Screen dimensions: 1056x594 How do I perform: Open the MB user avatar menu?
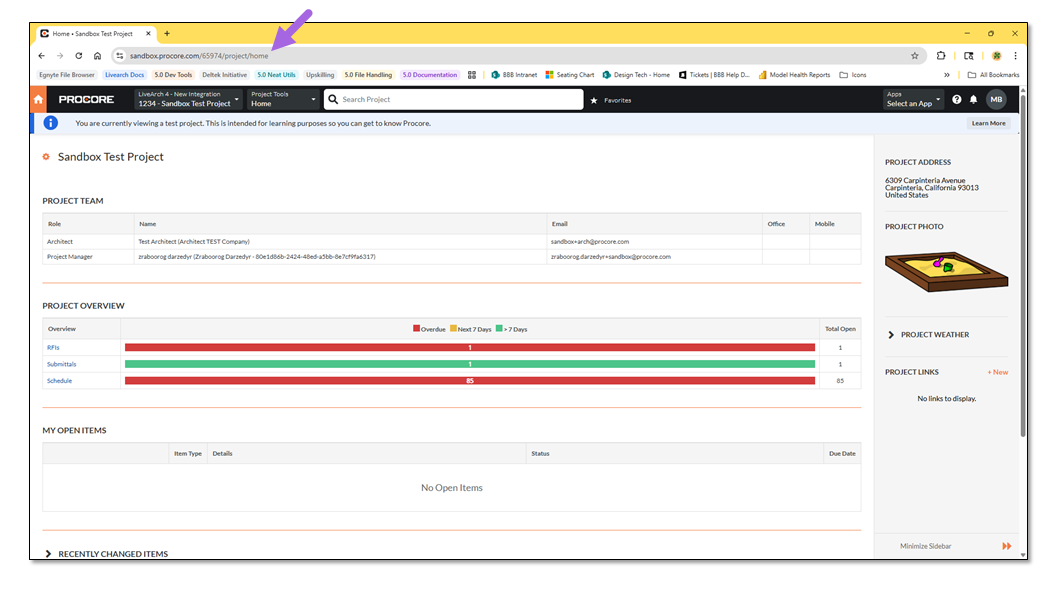(x=996, y=100)
